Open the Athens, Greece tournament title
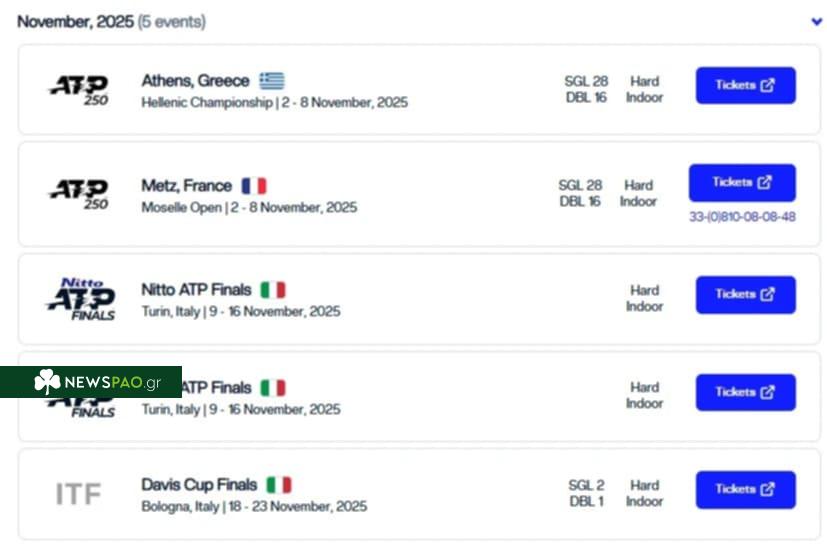This screenshot has height=546, width=827. (x=195, y=81)
